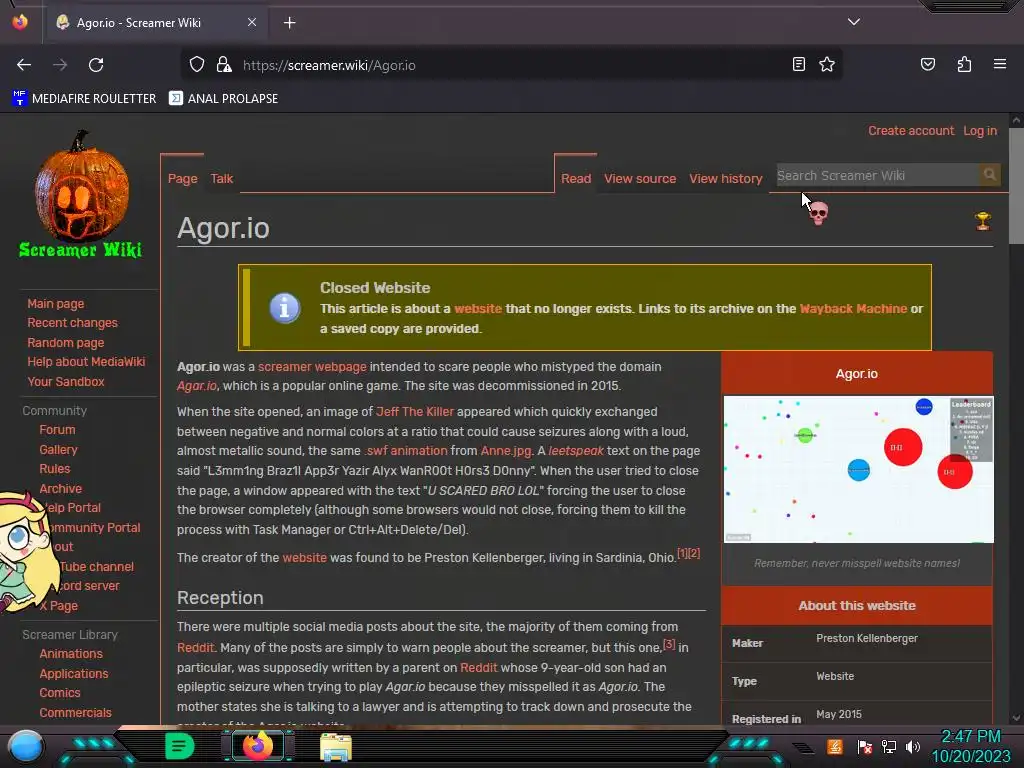The height and width of the screenshot is (768, 1024).
Task: Bookmark this page with the star icon
Action: 827,65
